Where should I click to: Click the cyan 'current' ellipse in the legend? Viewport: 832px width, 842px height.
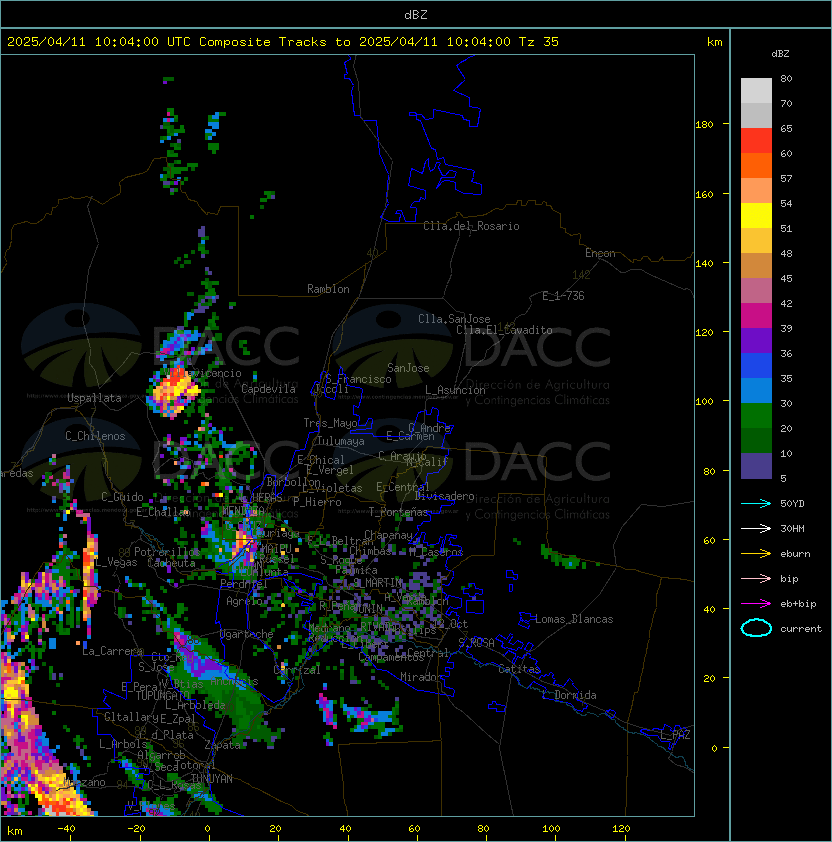pyautogui.click(x=756, y=628)
